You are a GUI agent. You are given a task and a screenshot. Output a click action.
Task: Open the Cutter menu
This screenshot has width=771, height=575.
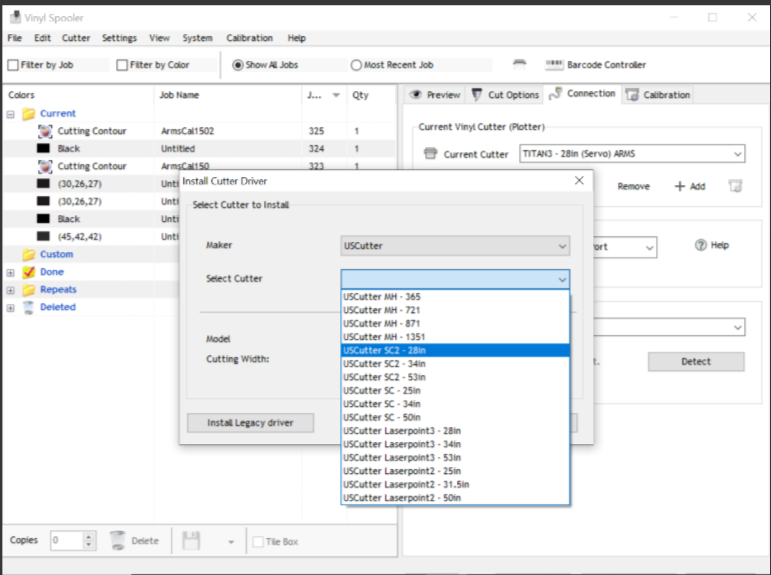tap(76, 38)
